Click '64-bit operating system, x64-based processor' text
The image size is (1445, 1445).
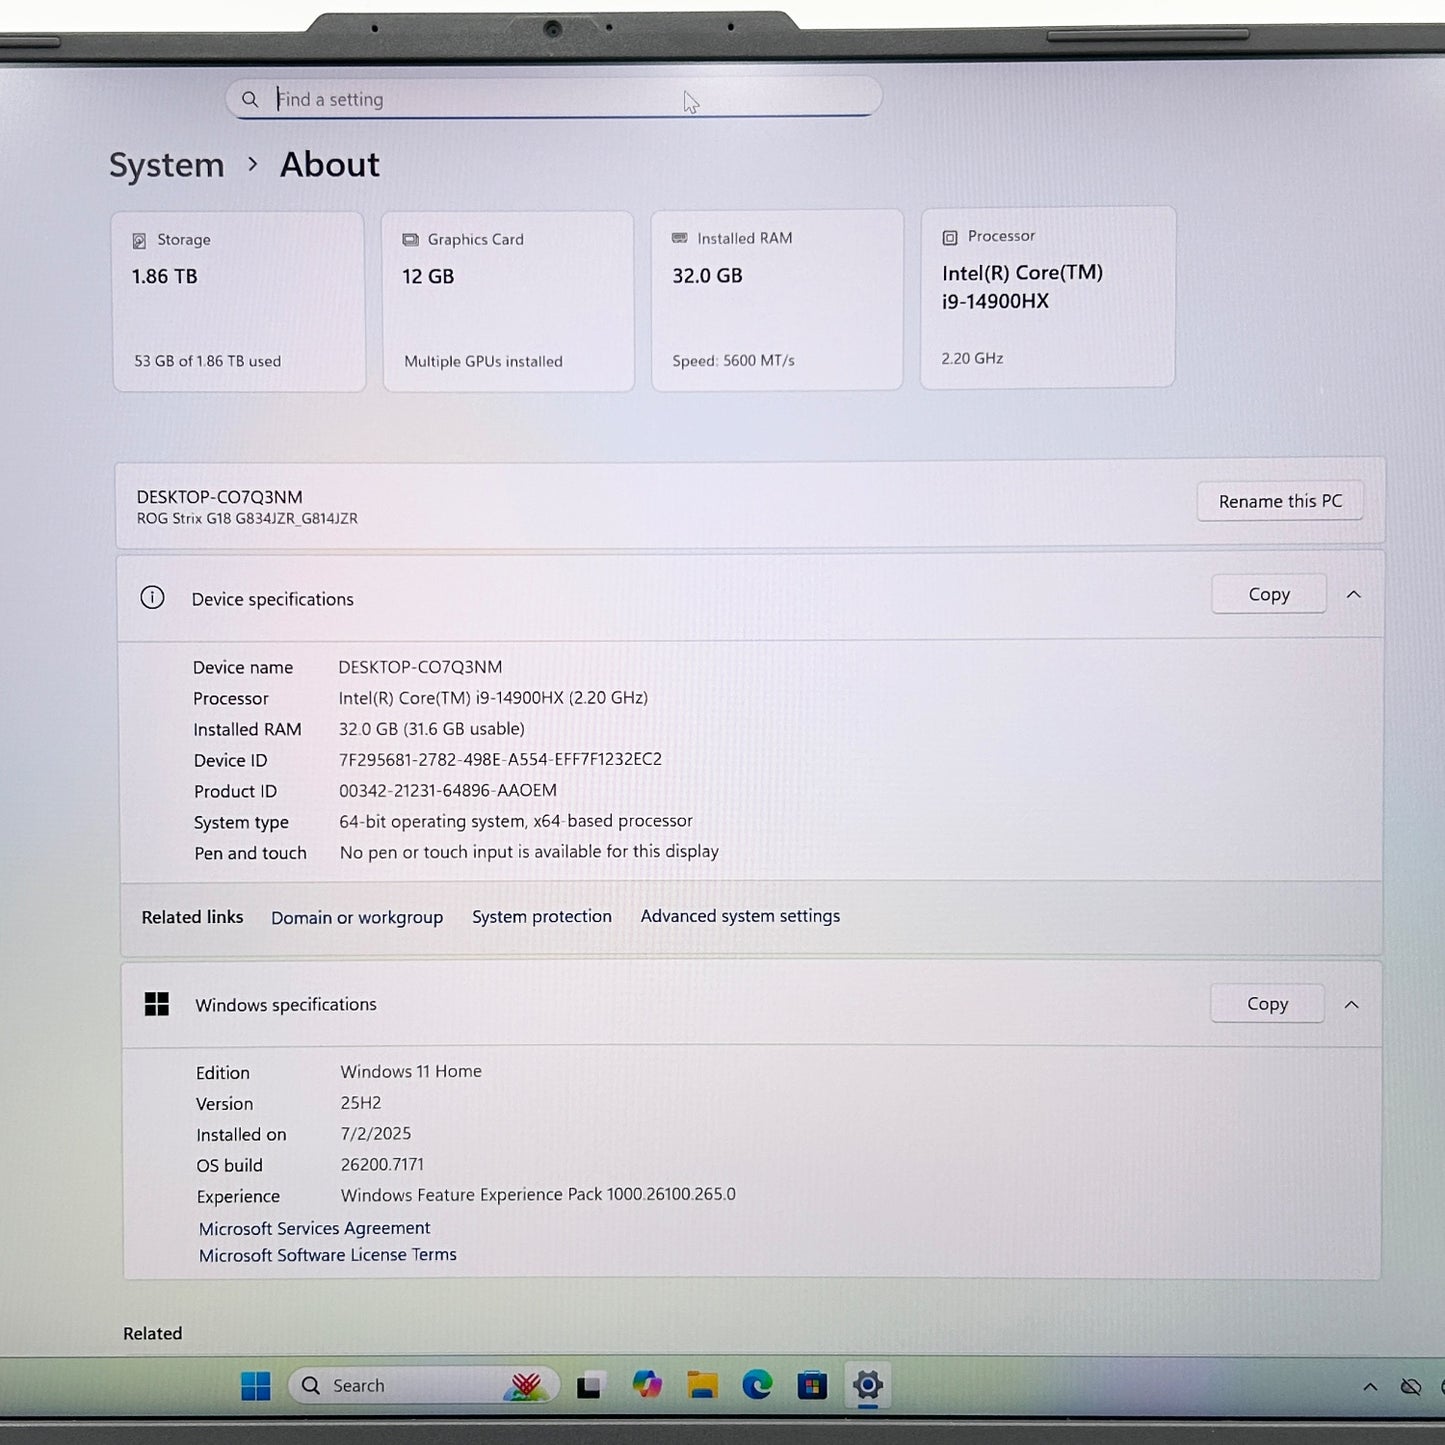point(516,822)
